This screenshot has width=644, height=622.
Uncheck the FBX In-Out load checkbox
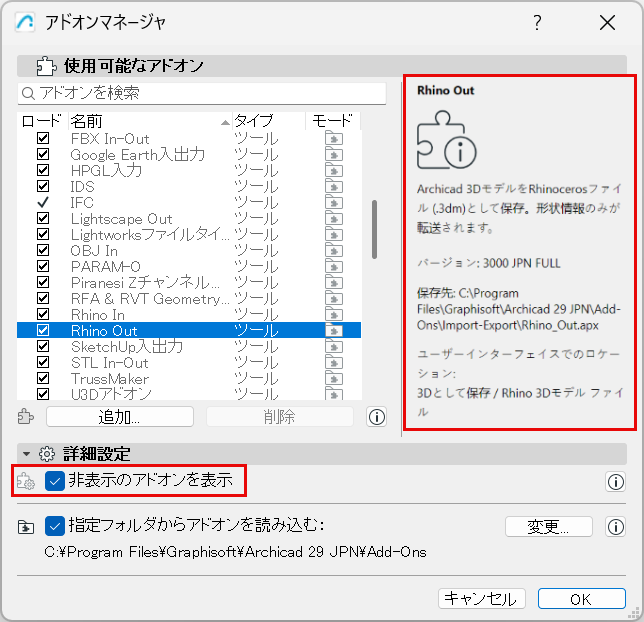pos(43,138)
